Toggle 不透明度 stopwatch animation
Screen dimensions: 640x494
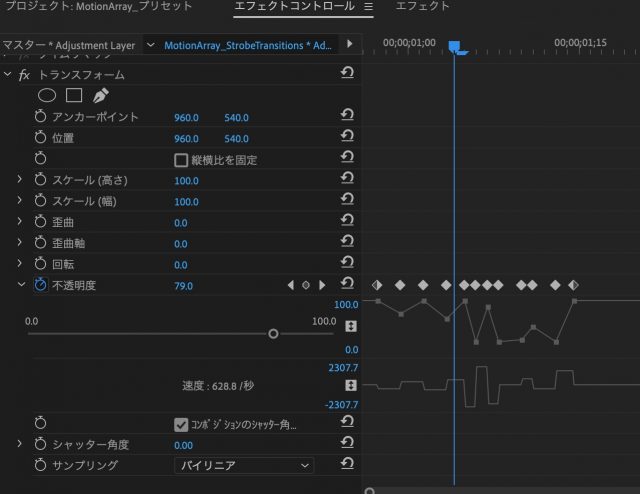41,285
